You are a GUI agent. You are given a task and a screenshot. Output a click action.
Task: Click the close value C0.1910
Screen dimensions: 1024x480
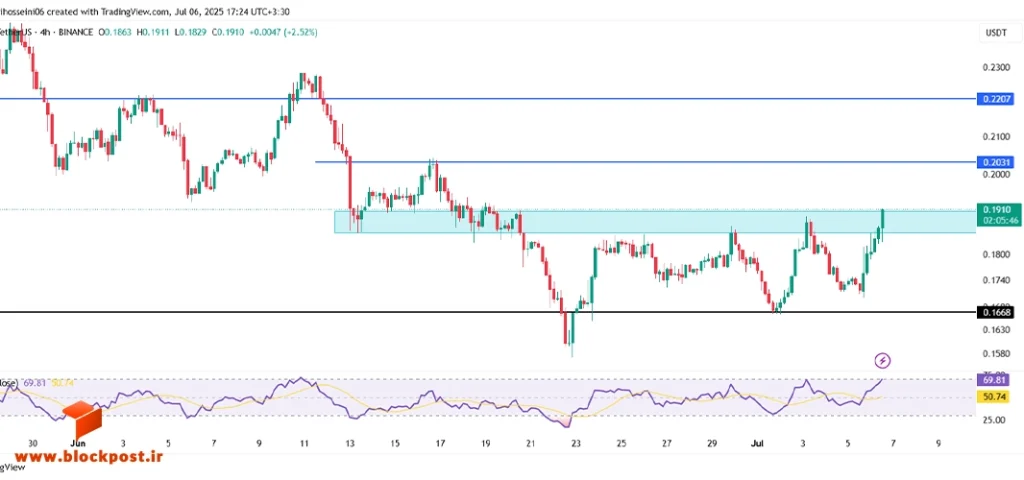[x=226, y=31]
